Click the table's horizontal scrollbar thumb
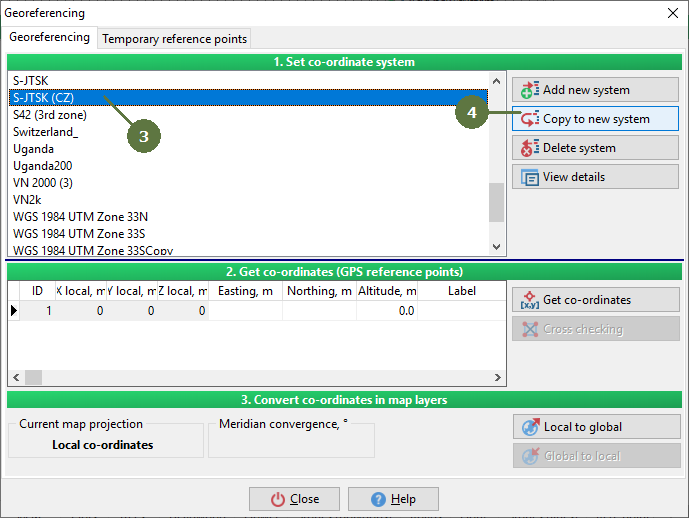 coord(33,377)
